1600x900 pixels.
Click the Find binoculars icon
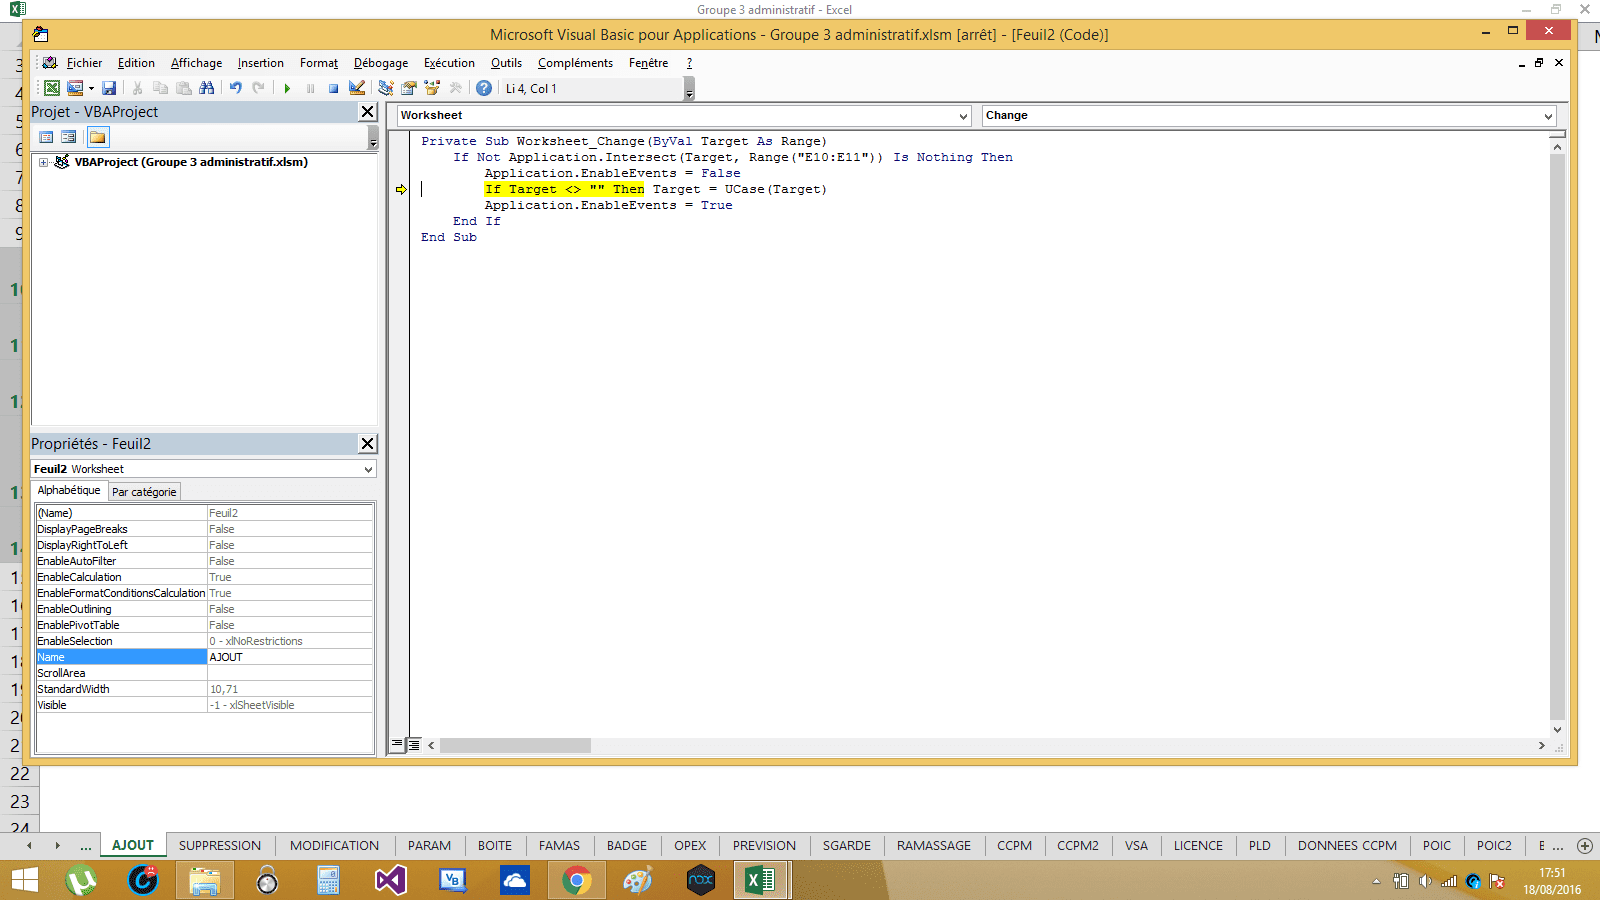pos(207,88)
